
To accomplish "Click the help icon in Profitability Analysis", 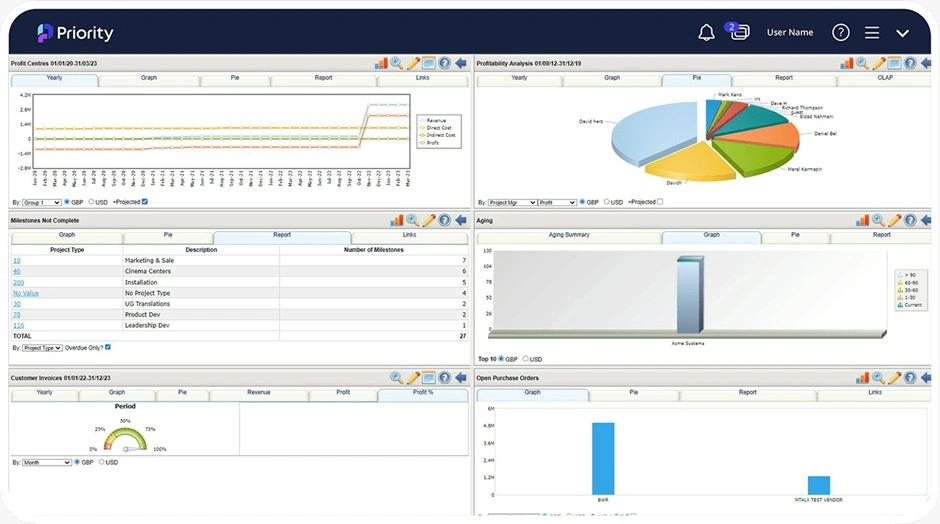I will click(910, 63).
